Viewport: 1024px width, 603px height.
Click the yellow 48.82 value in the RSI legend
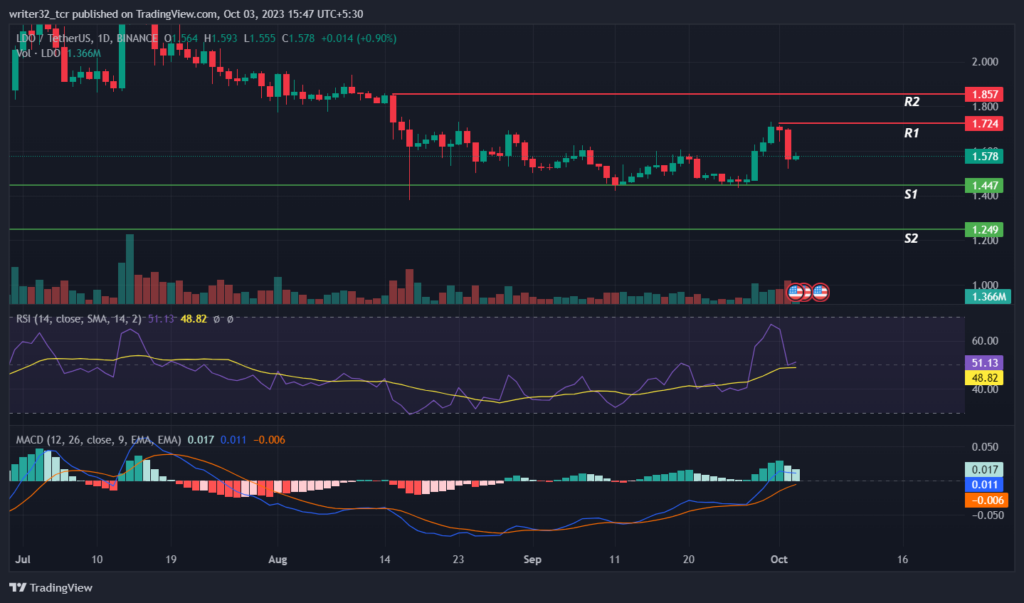193,319
